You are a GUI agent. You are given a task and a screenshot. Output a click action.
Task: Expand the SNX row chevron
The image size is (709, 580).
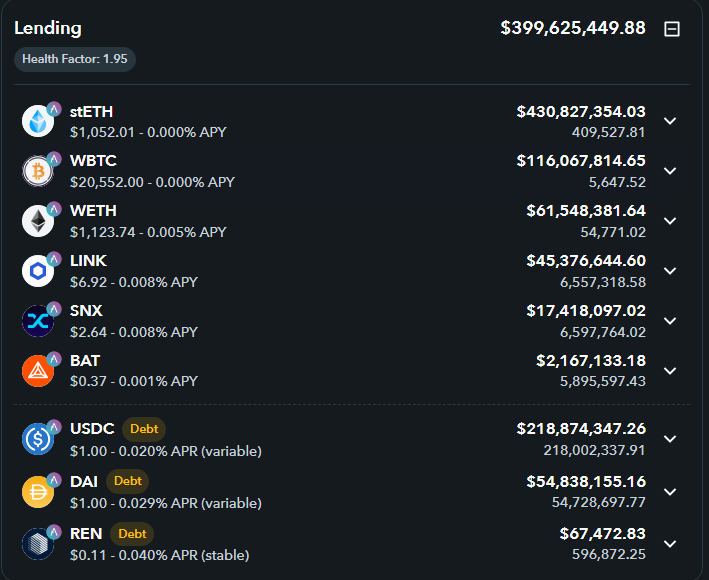(670, 321)
